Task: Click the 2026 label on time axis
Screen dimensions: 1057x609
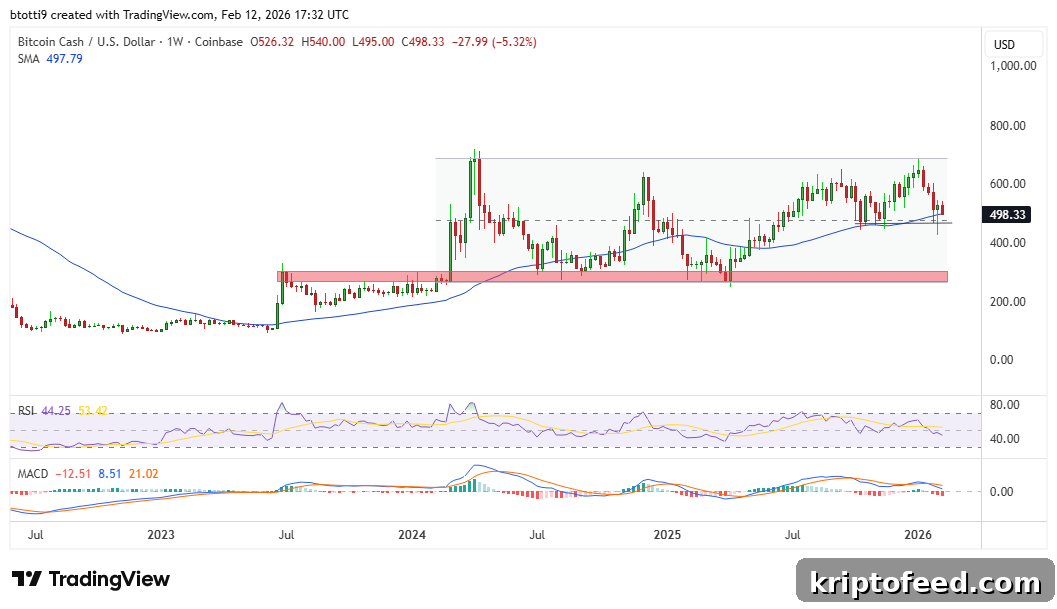Action: click(x=918, y=535)
